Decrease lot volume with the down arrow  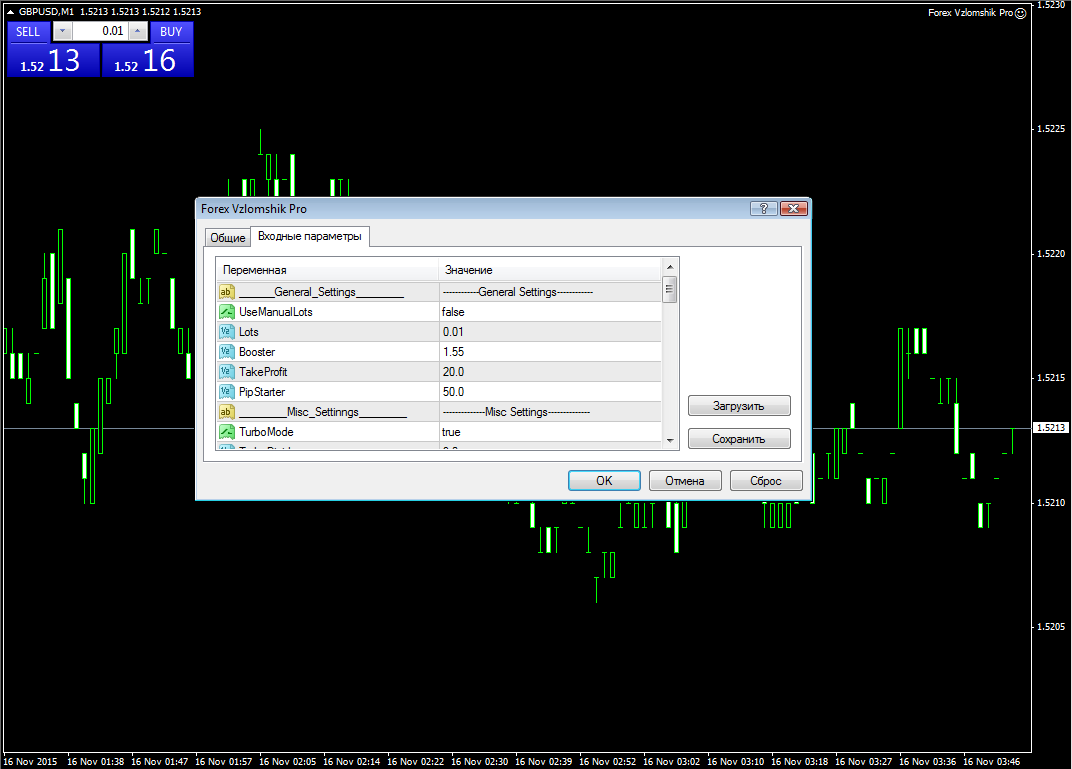coord(62,31)
